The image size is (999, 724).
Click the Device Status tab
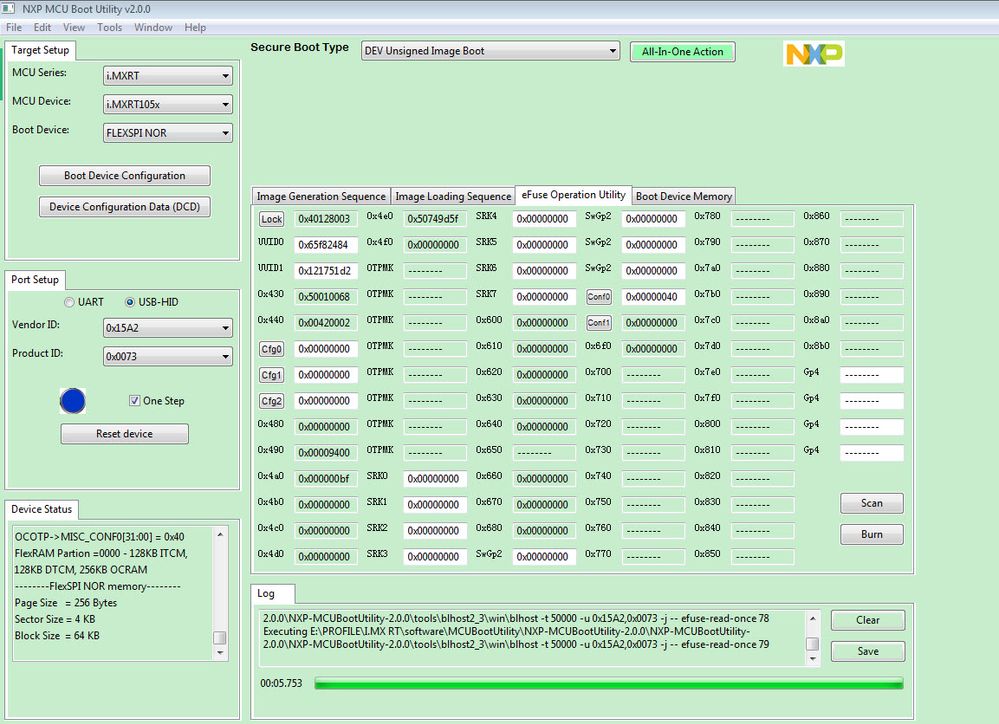[41, 509]
